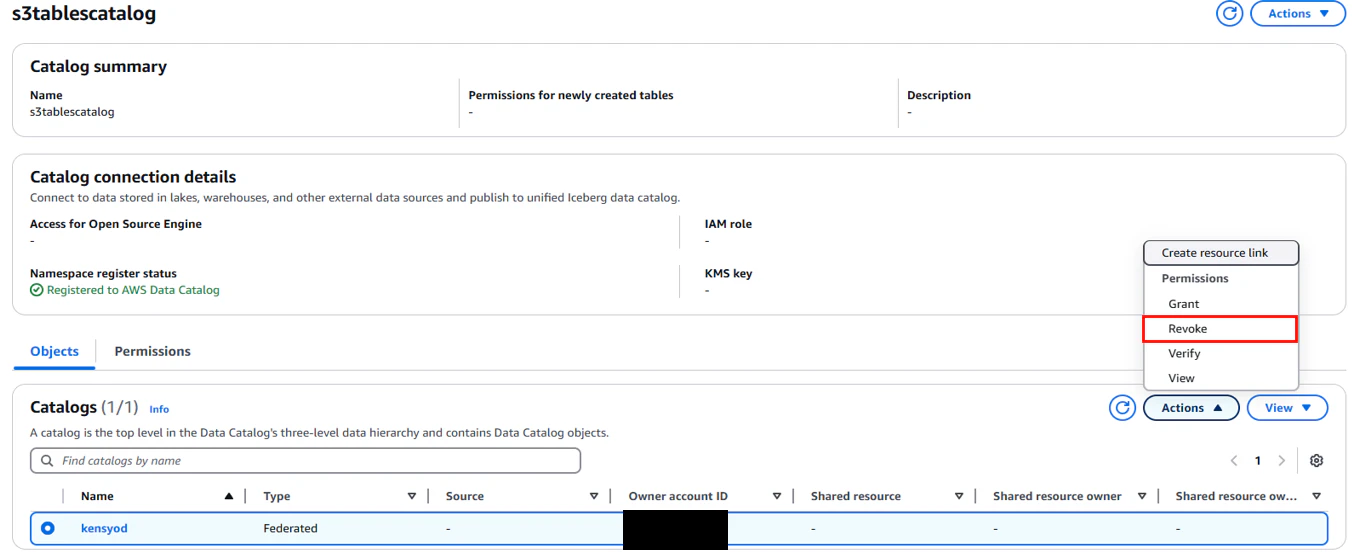Image resolution: width=1352 pixels, height=560 pixels.
Task: Select the kensyod catalog radio button
Action: point(48,528)
